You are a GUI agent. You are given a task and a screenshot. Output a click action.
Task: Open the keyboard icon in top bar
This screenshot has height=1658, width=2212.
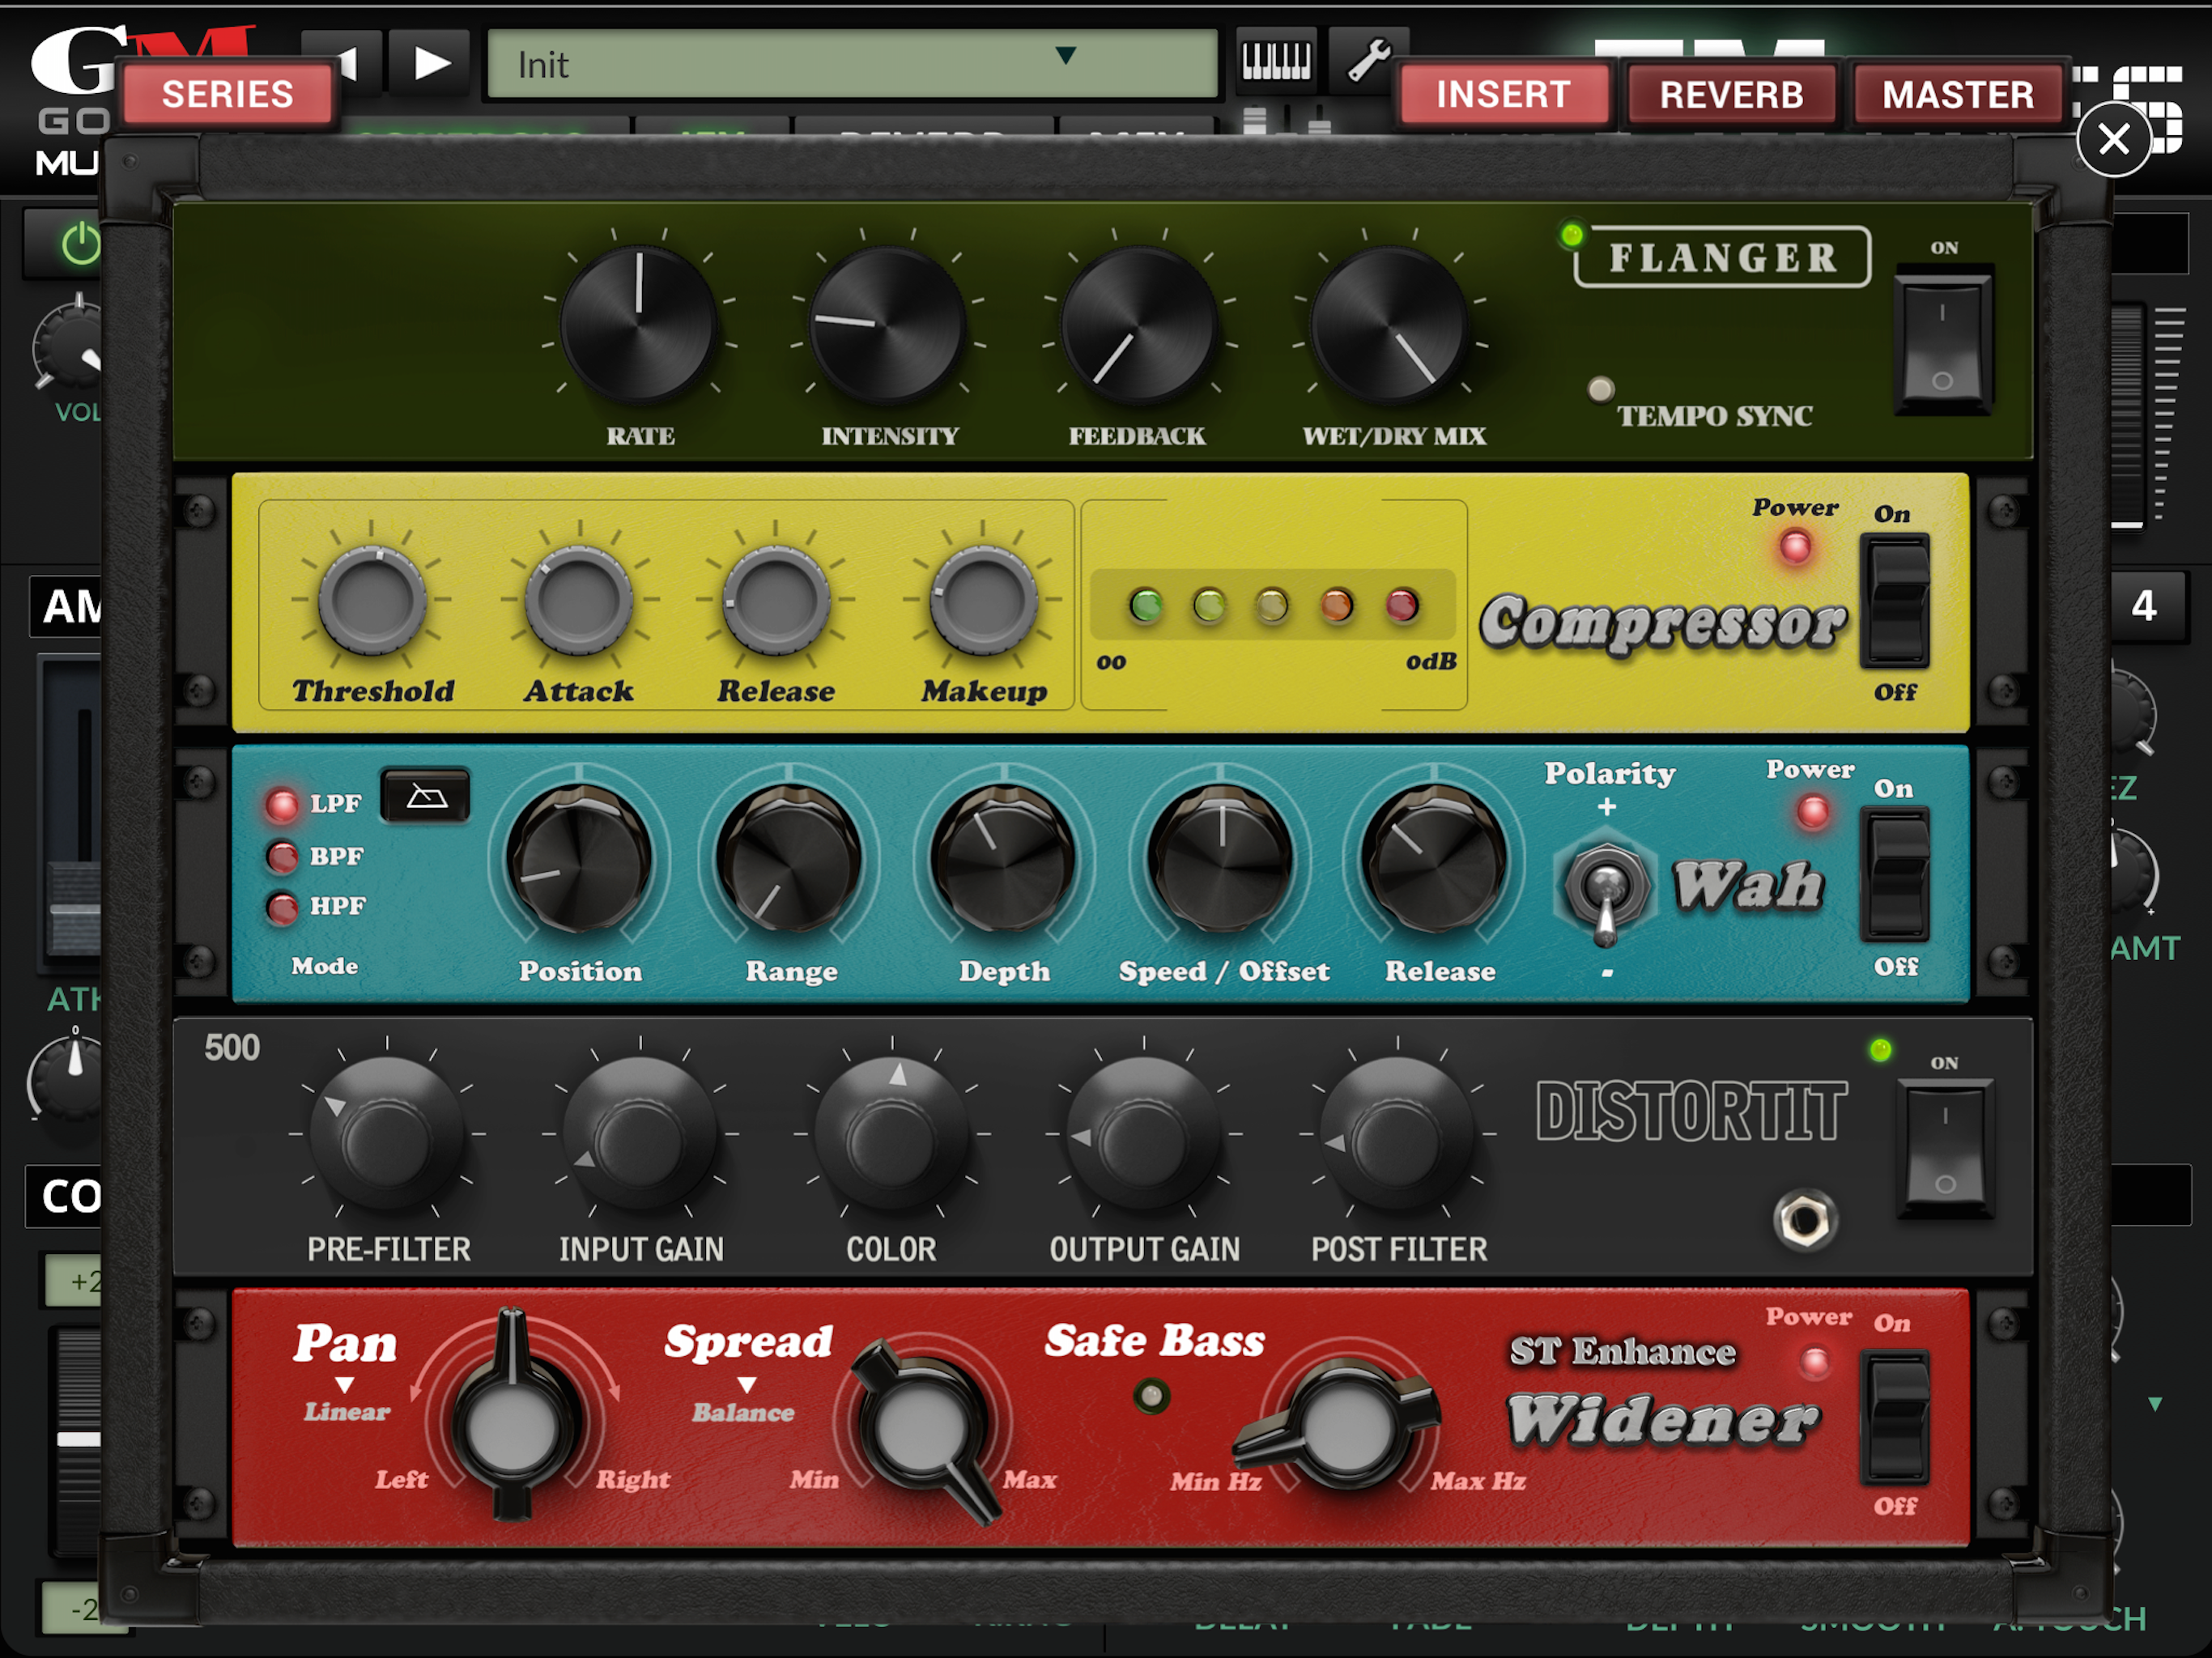tap(1275, 61)
